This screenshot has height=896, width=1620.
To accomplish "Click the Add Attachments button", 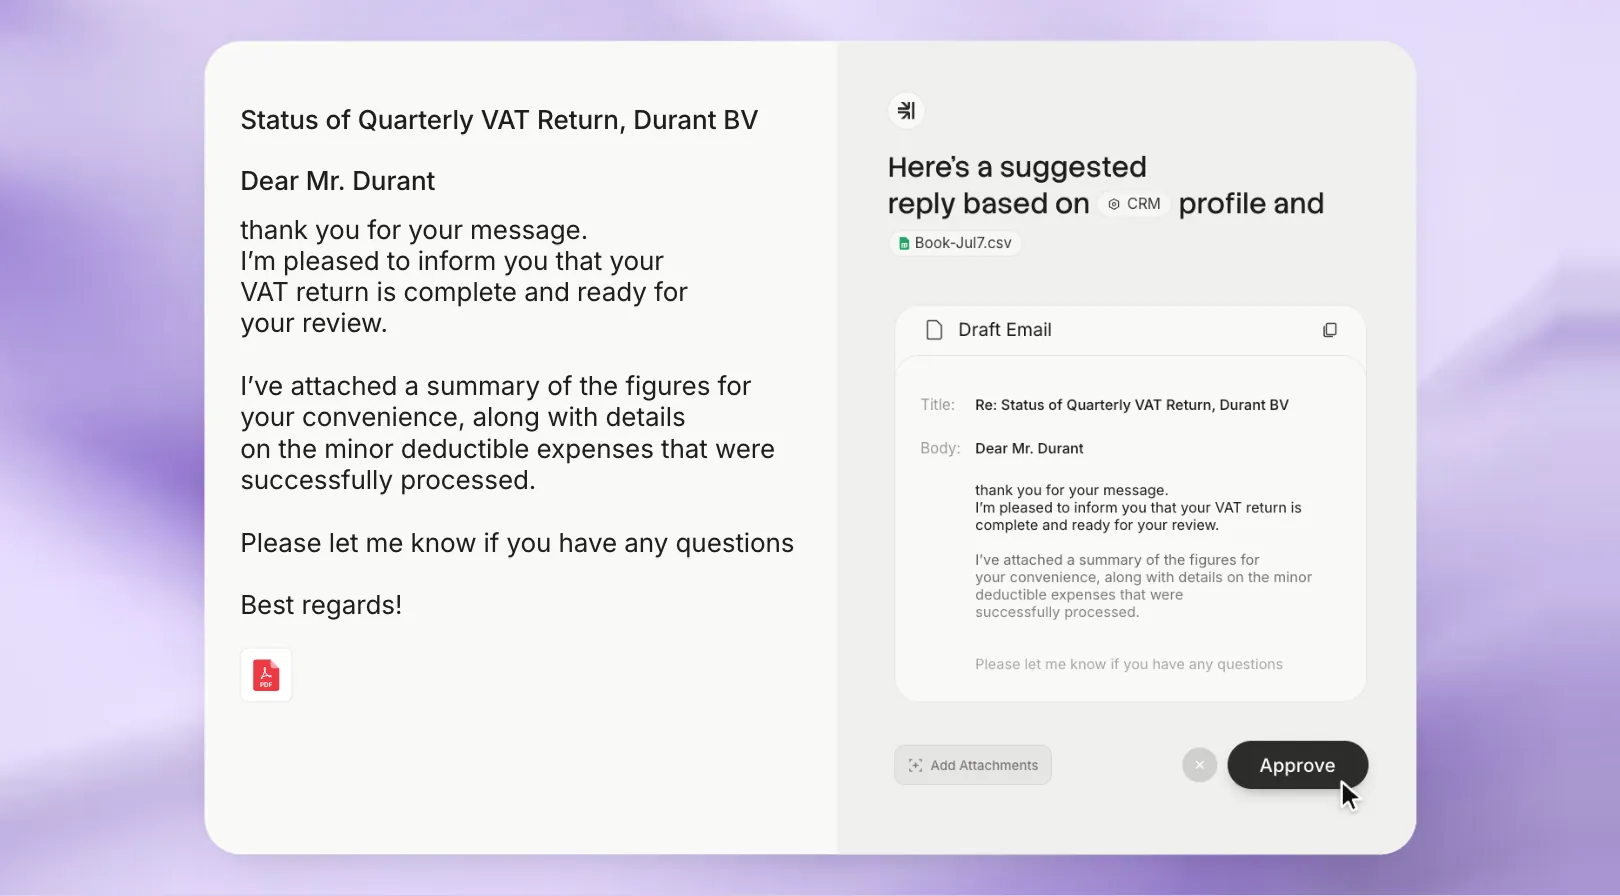I will click(x=973, y=765).
